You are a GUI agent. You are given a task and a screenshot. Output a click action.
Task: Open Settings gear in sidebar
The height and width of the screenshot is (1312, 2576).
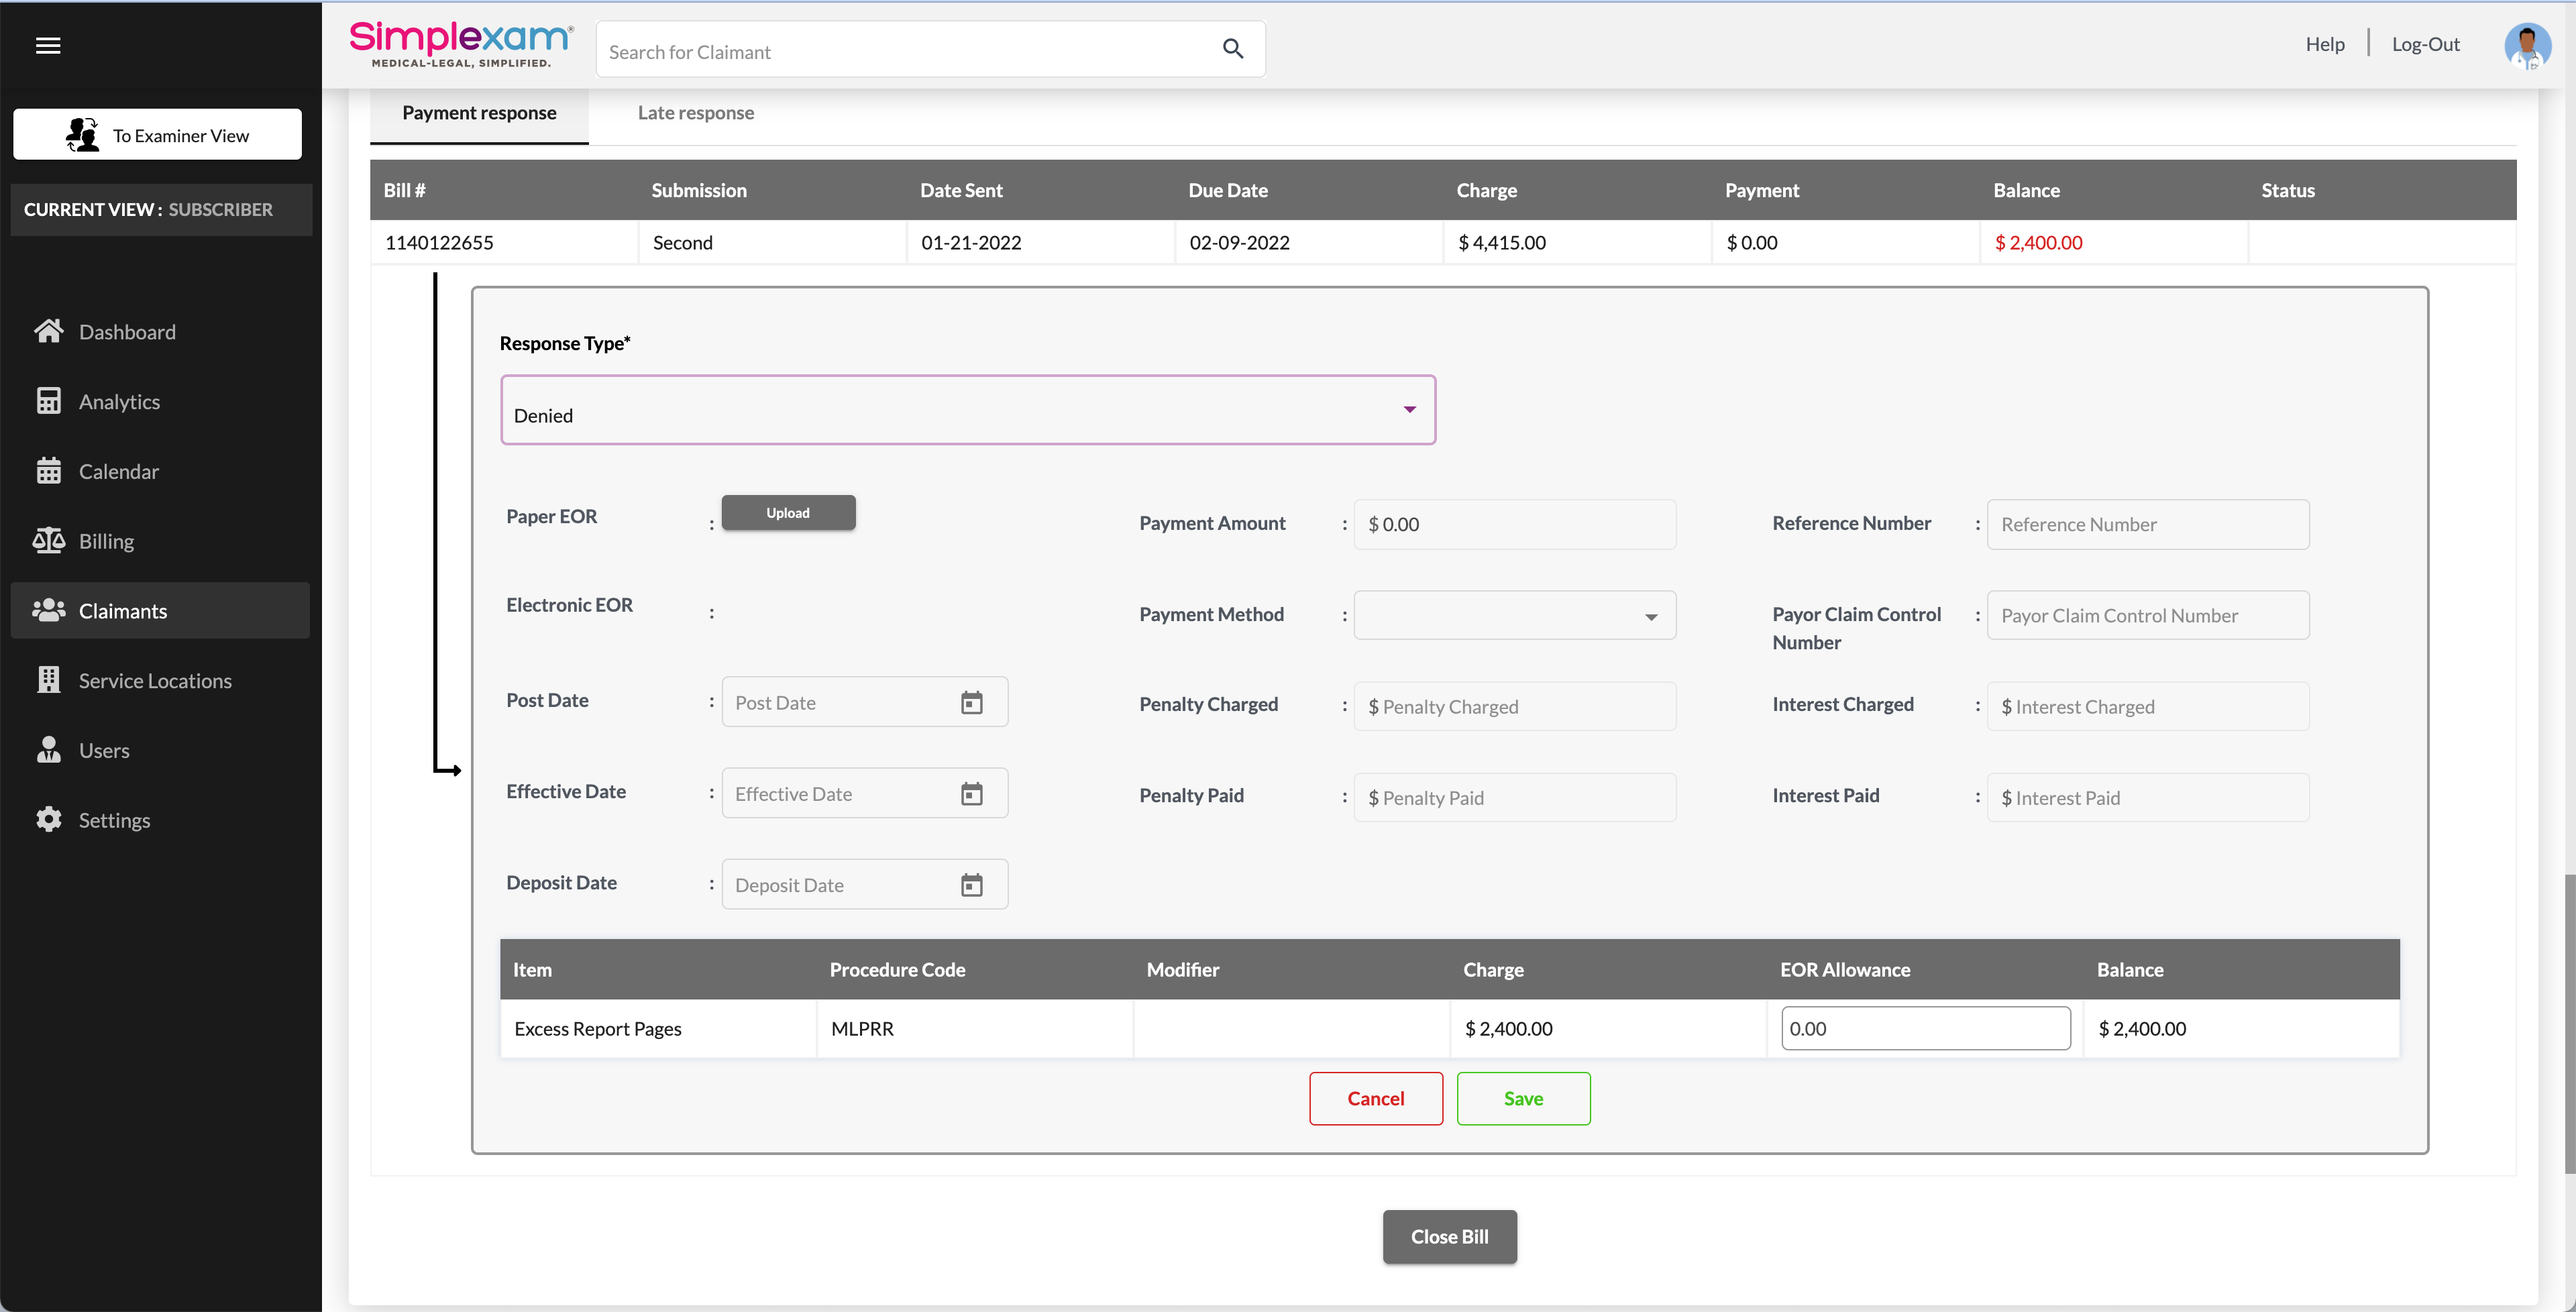pos(48,819)
